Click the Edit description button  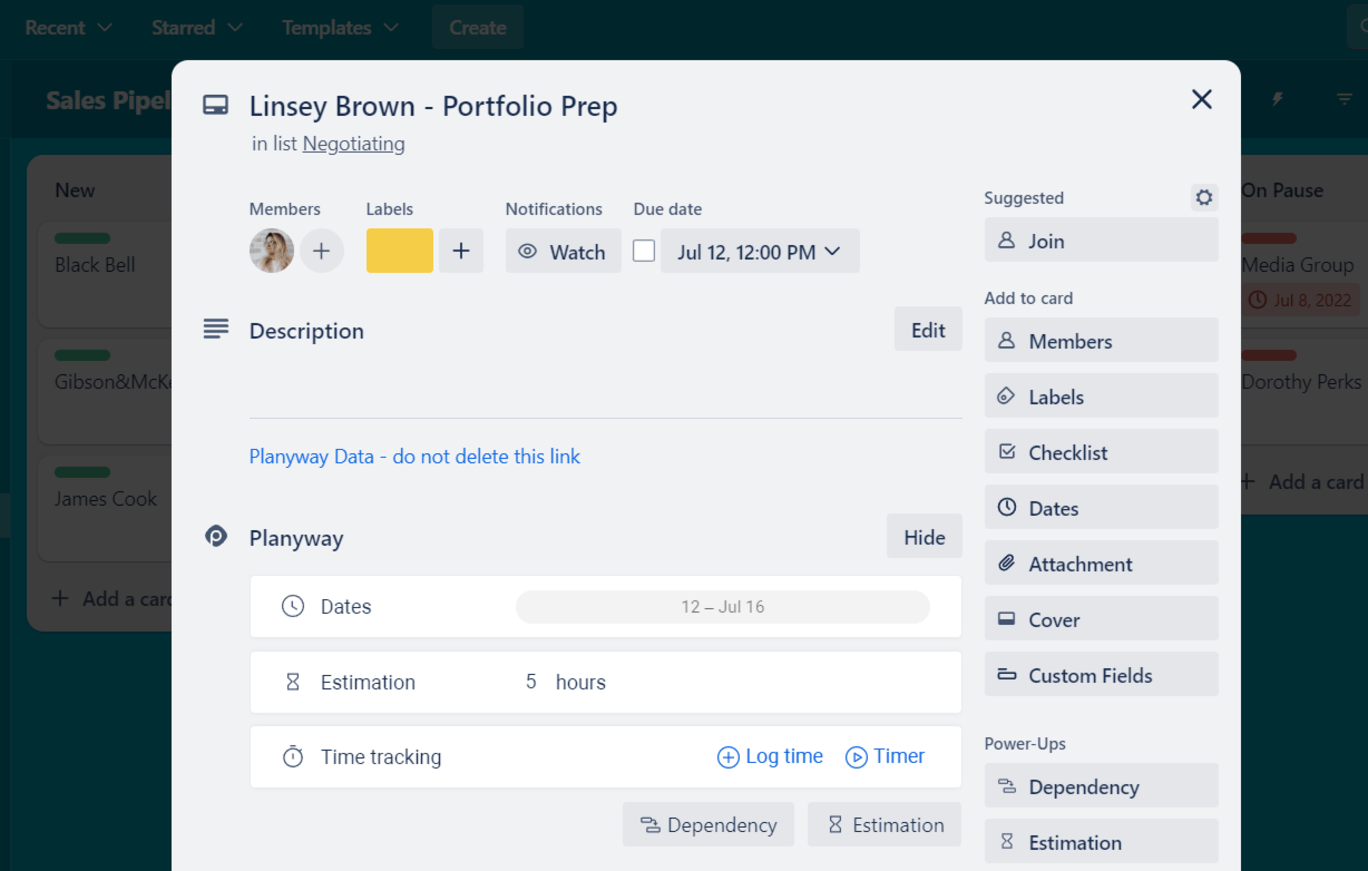coord(927,330)
